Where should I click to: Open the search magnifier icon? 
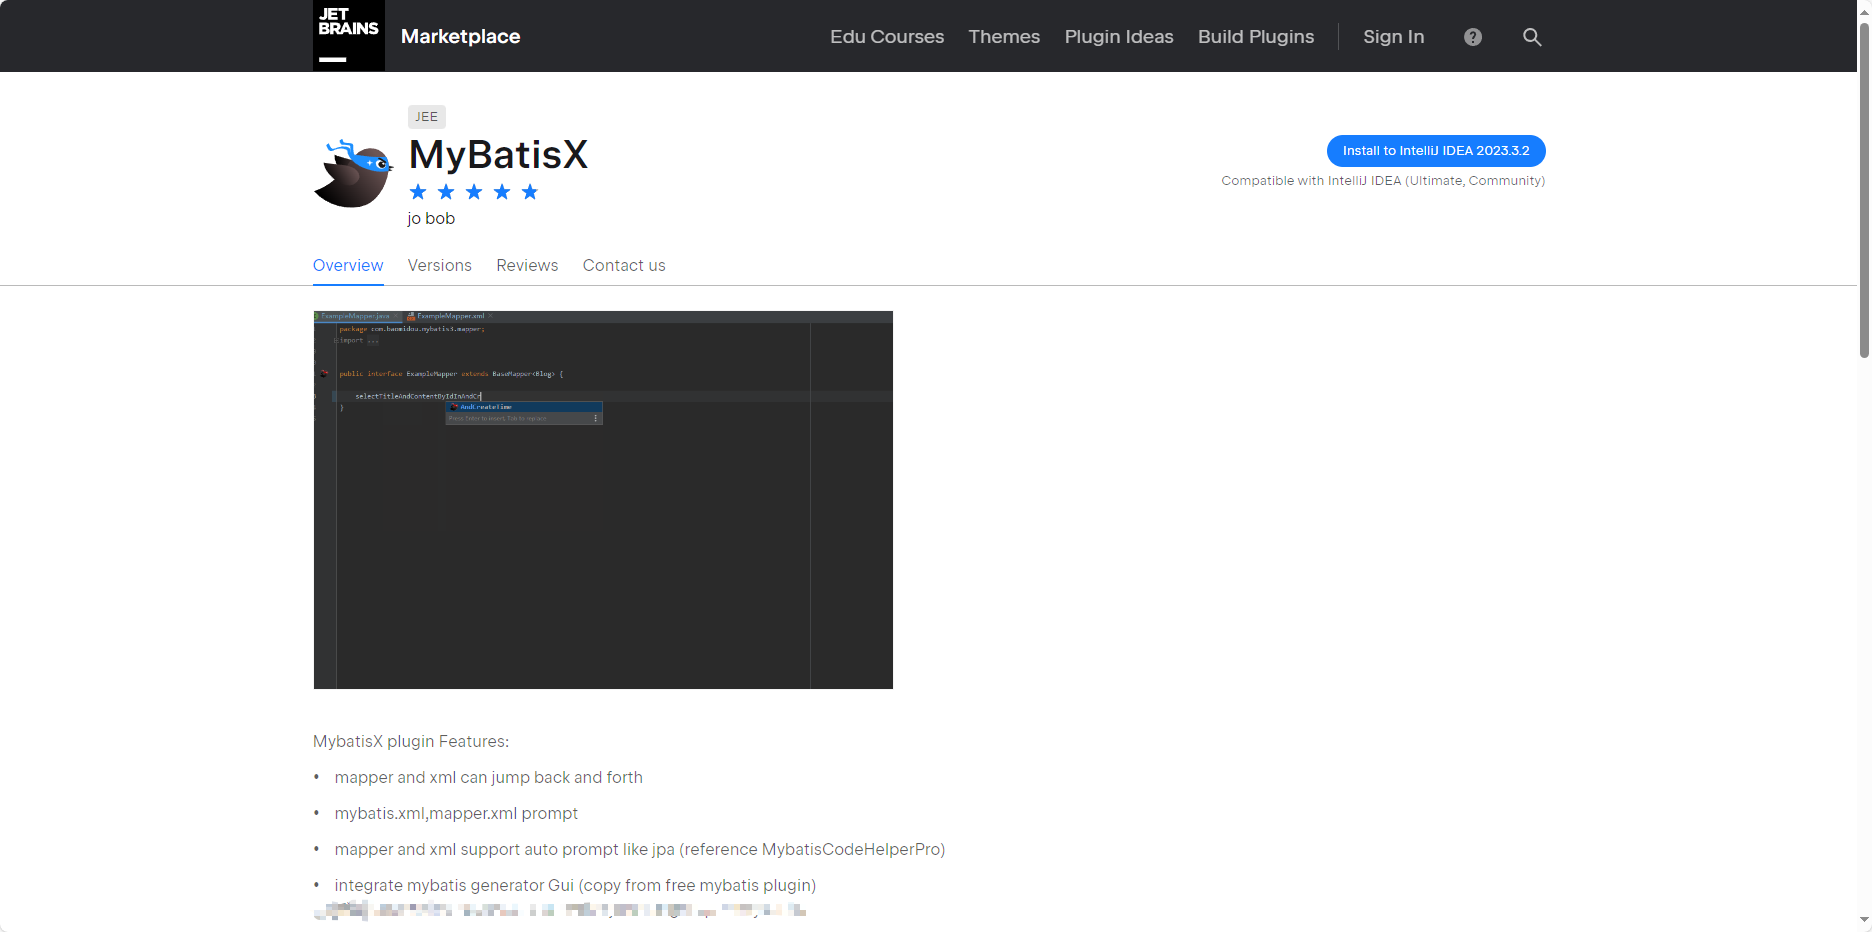pyautogui.click(x=1532, y=37)
